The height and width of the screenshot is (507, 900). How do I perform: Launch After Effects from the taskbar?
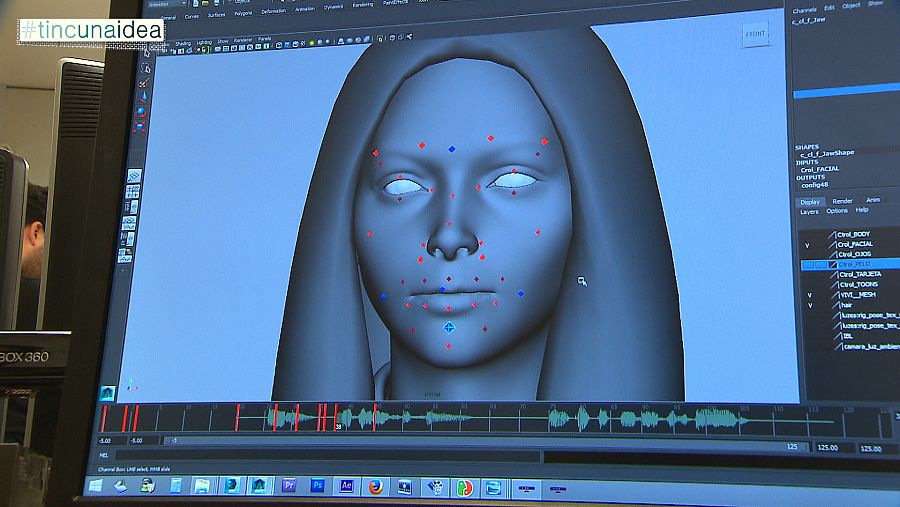pos(346,486)
